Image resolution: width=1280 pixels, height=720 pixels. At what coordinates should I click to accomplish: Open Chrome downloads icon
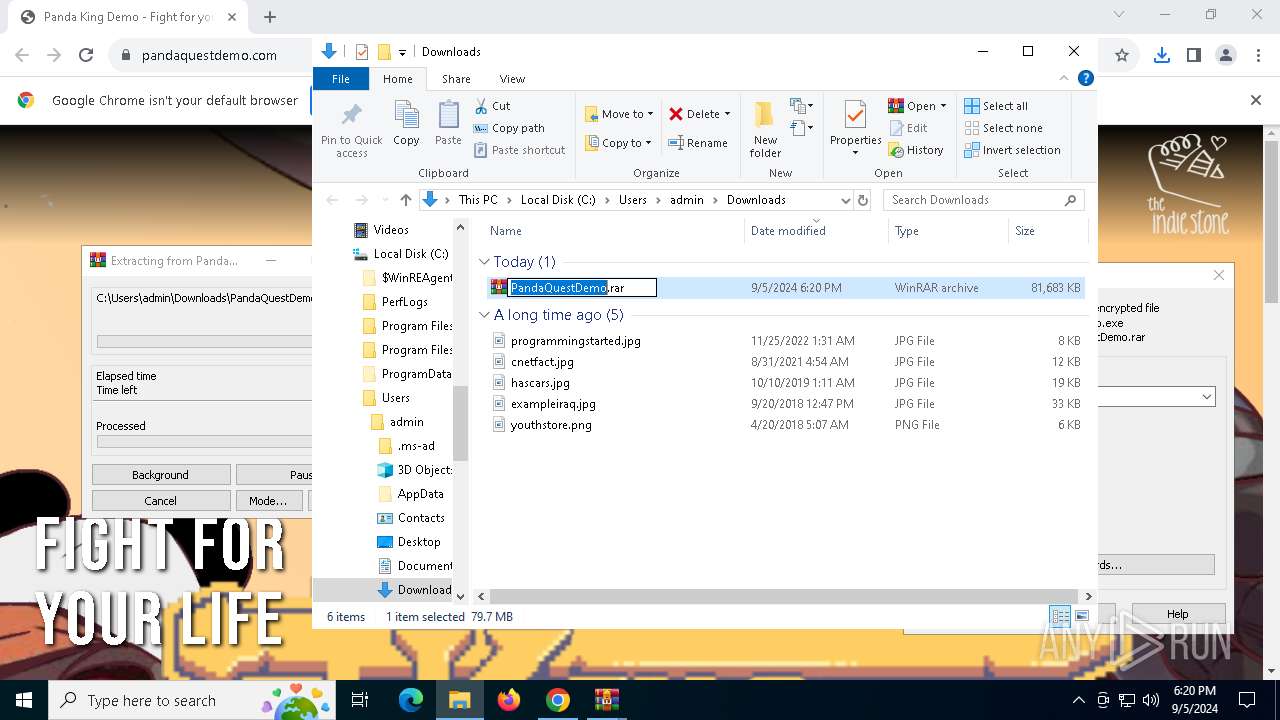coord(1161,55)
